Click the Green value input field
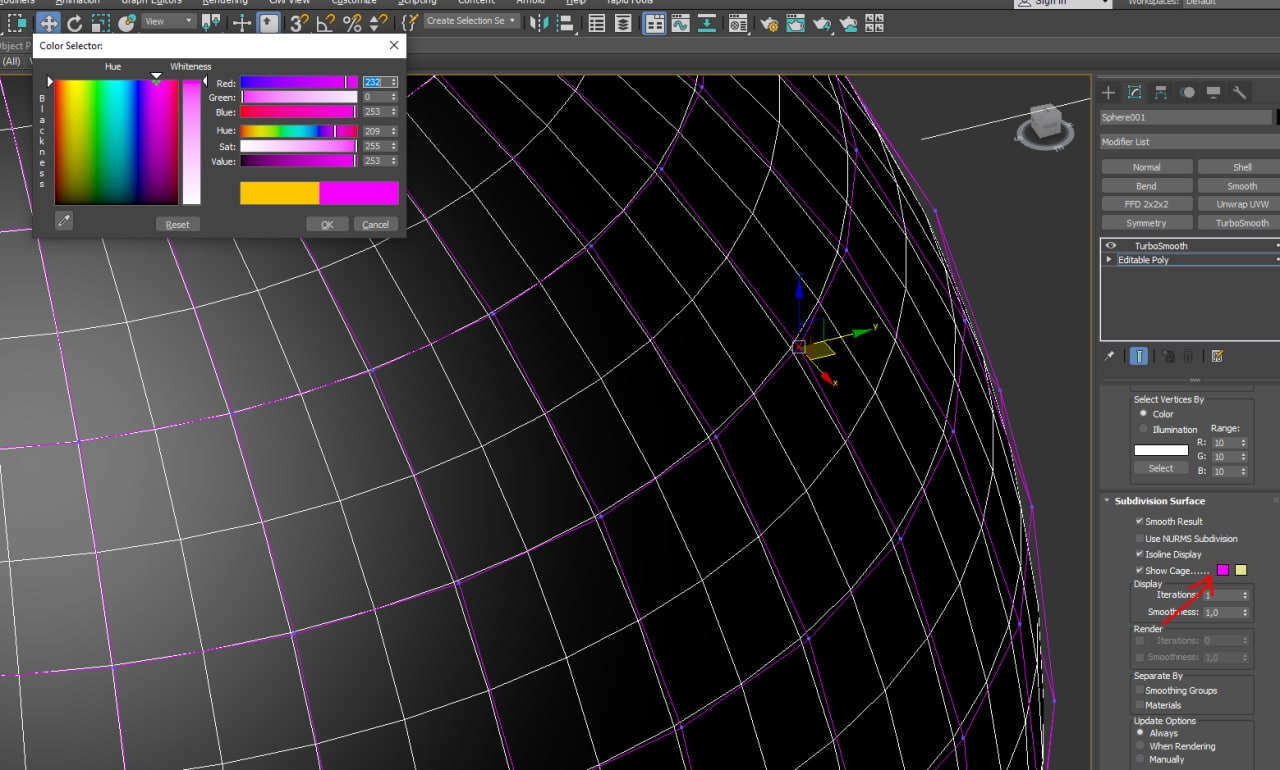Viewport: 1280px width, 770px height. click(x=376, y=97)
